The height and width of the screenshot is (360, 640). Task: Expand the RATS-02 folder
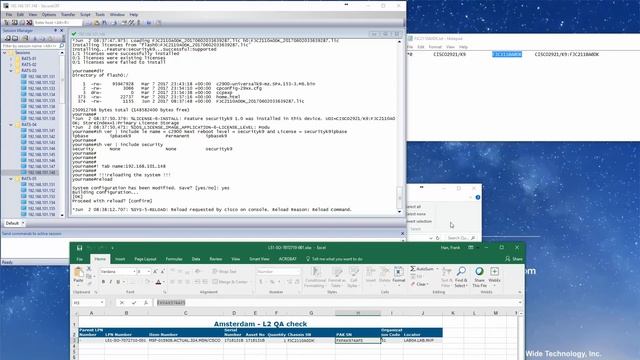(11, 64)
